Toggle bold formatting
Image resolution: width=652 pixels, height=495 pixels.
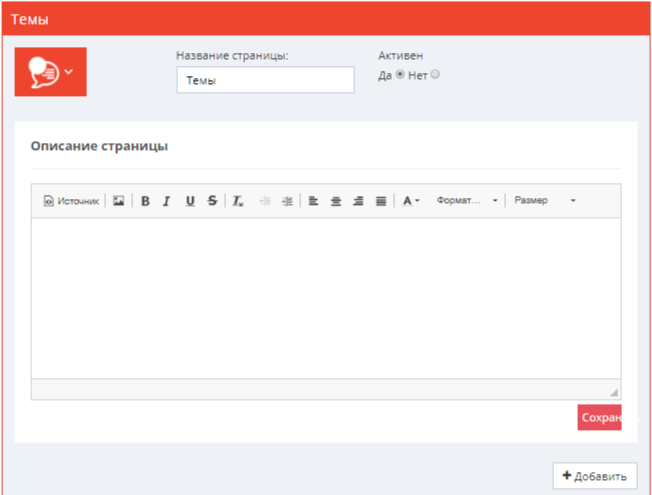(x=145, y=201)
